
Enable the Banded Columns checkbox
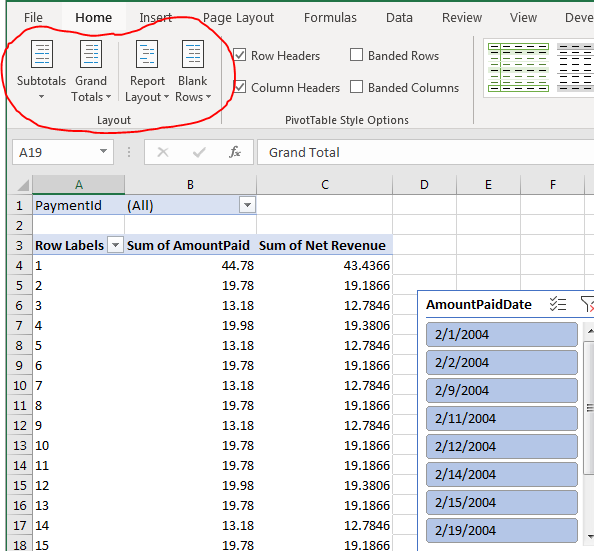pyautogui.click(x=356, y=87)
